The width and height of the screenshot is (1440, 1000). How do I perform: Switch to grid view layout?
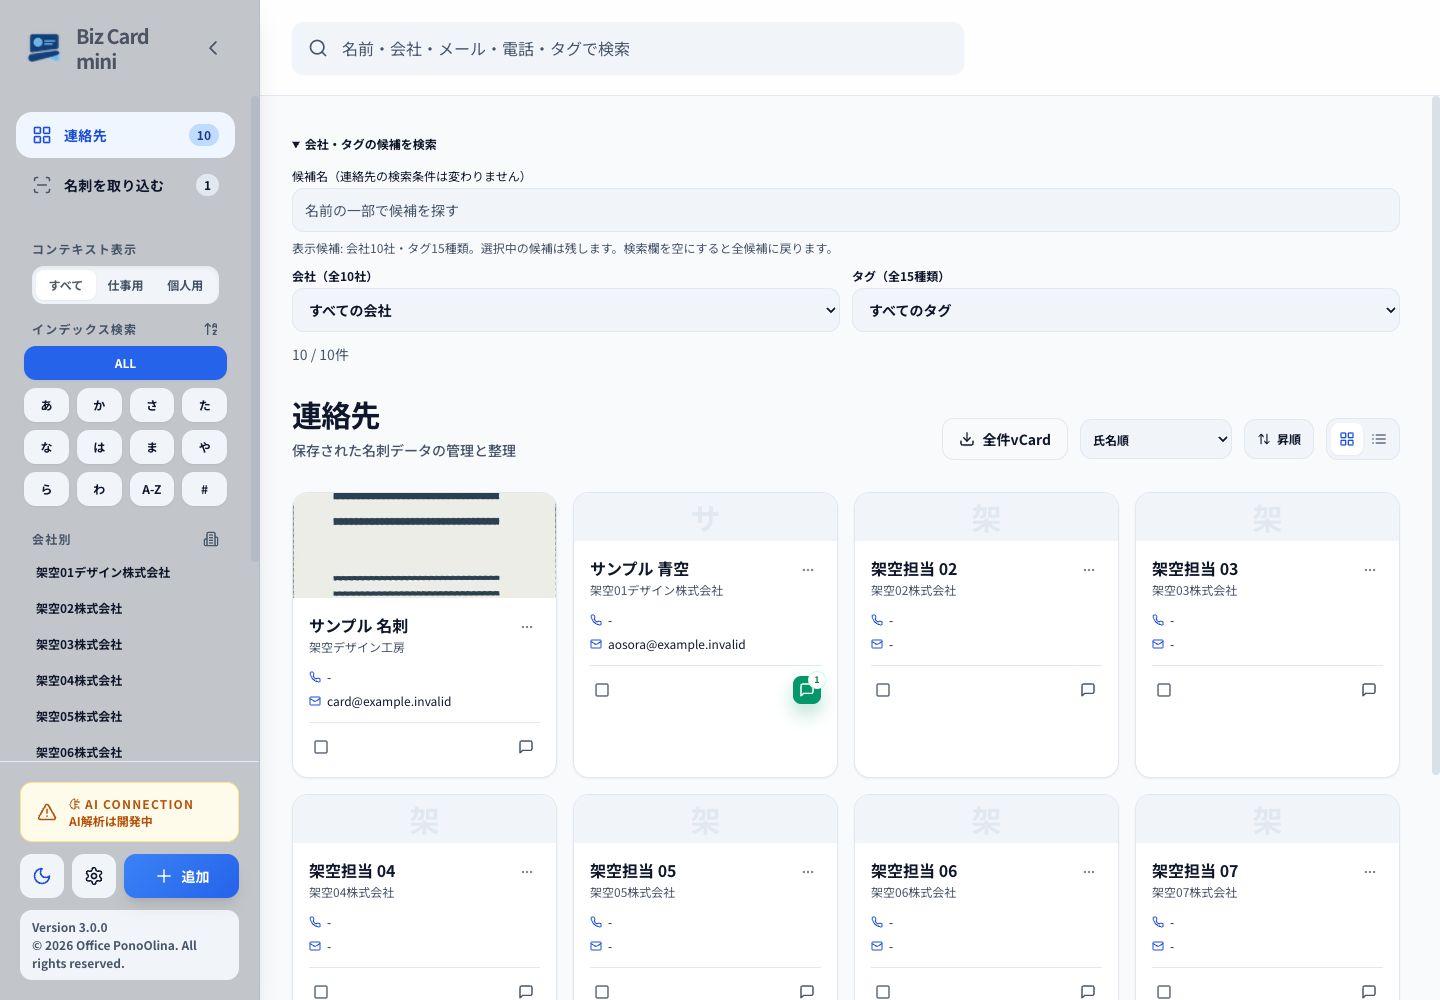click(1347, 439)
